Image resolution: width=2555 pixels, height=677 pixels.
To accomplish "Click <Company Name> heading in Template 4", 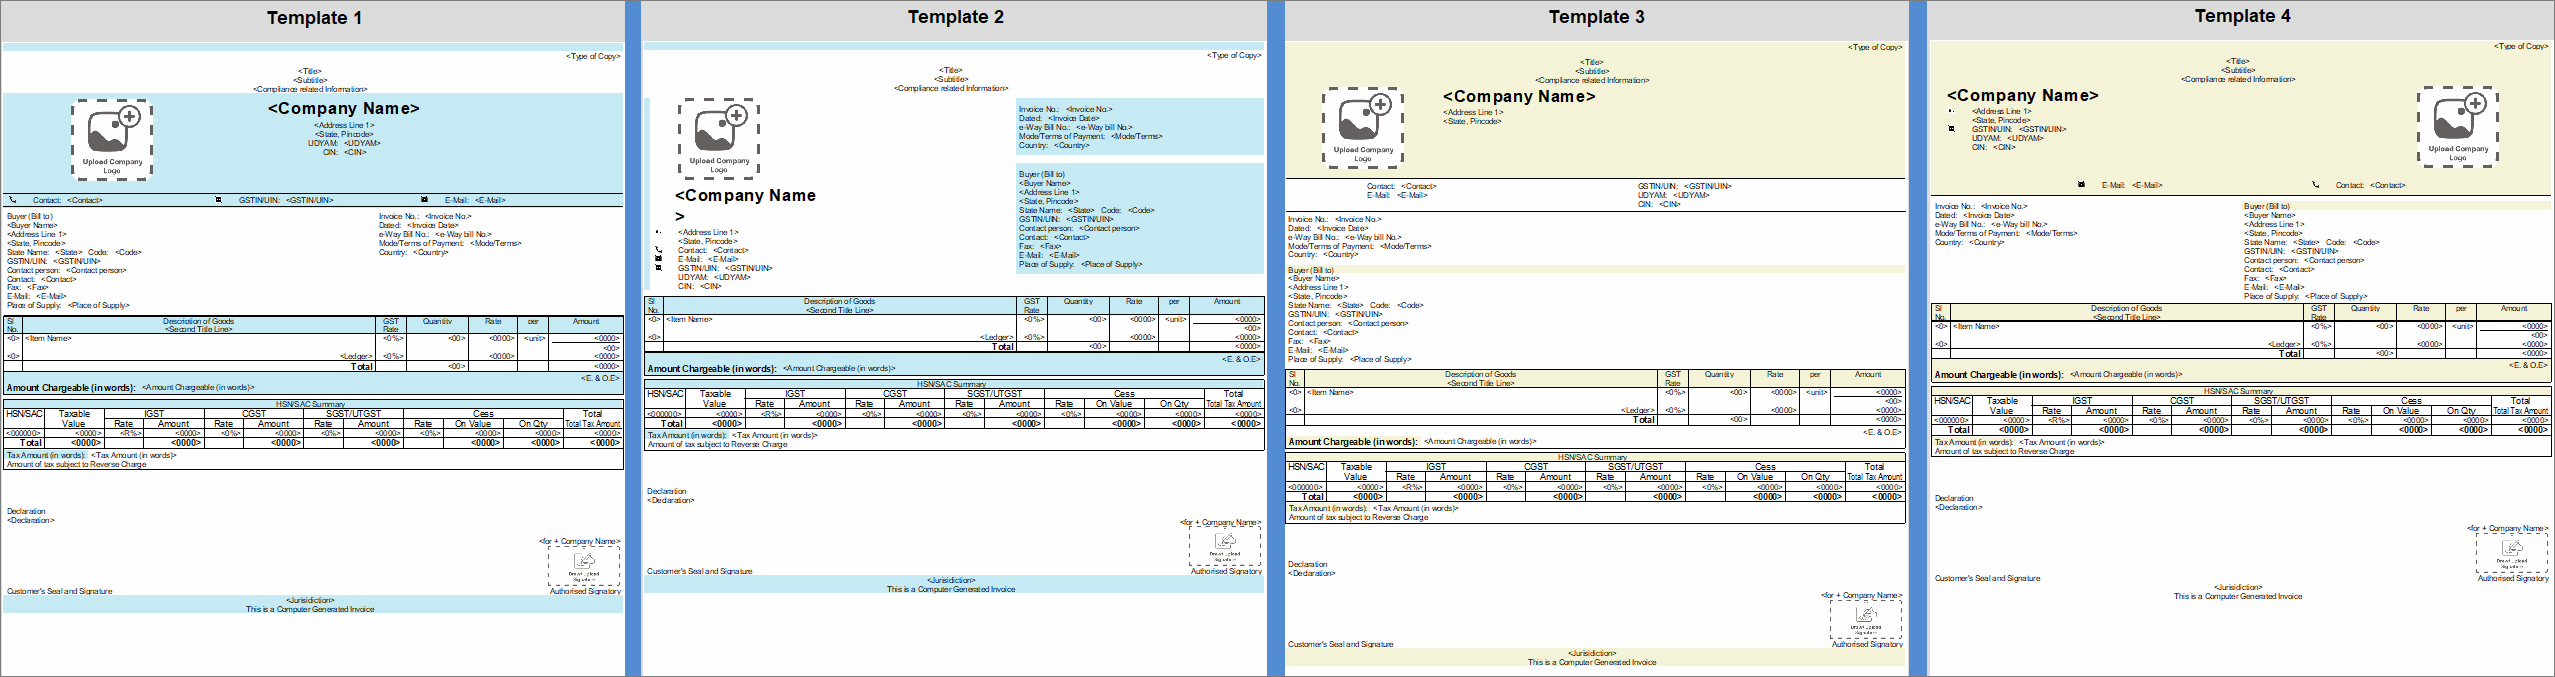I will click(2022, 95).
